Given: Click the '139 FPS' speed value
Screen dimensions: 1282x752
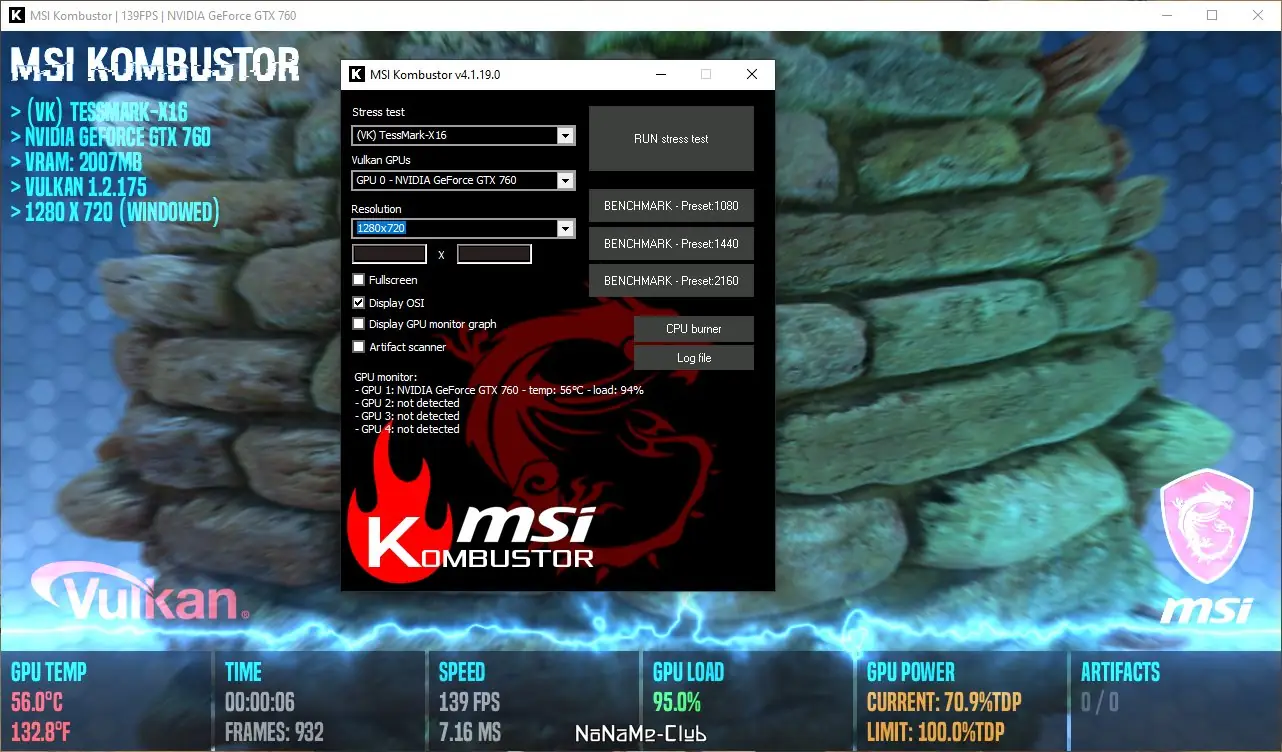Looking at the screenshot, I should coord(469,702).
